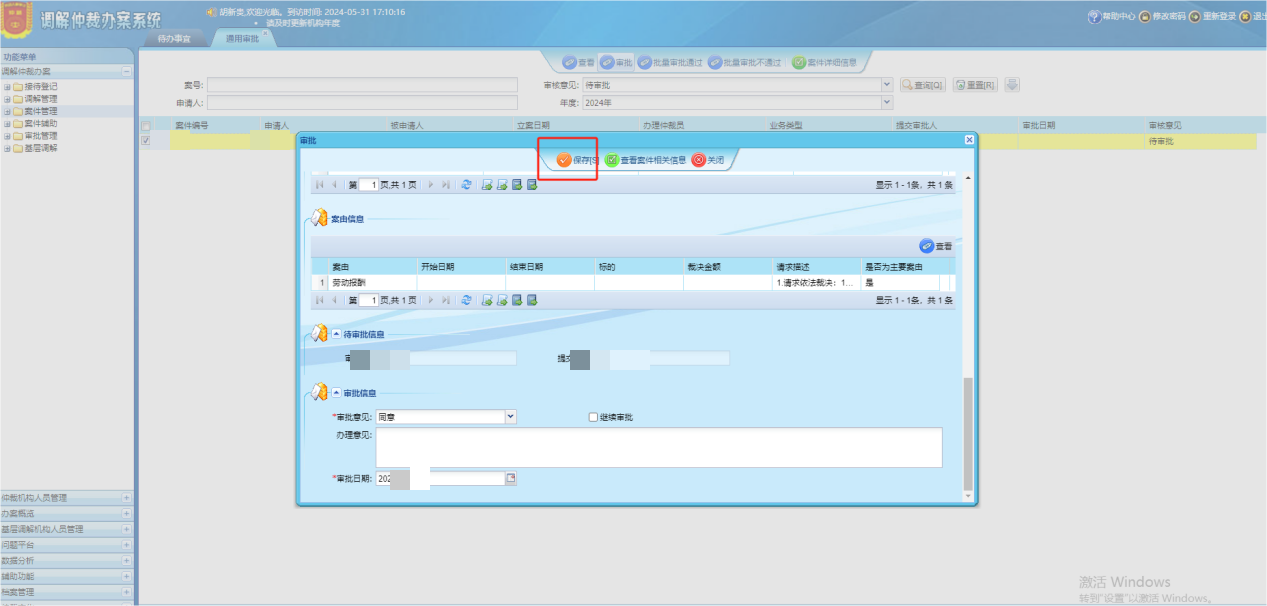Switch to the 待办事宜 tab
This screenshot has width=1267, height=606.
(174, 38)
